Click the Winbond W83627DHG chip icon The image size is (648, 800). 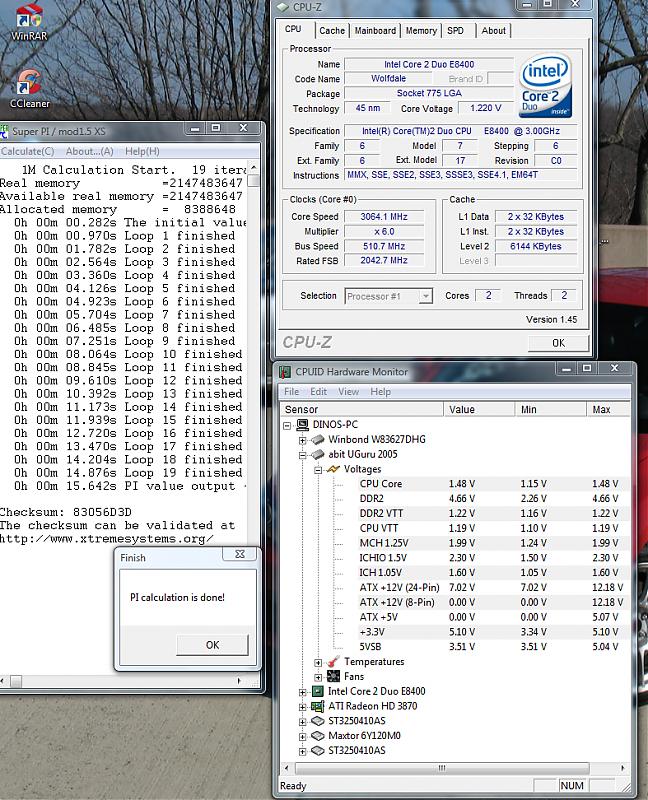[x=318, y=439]
